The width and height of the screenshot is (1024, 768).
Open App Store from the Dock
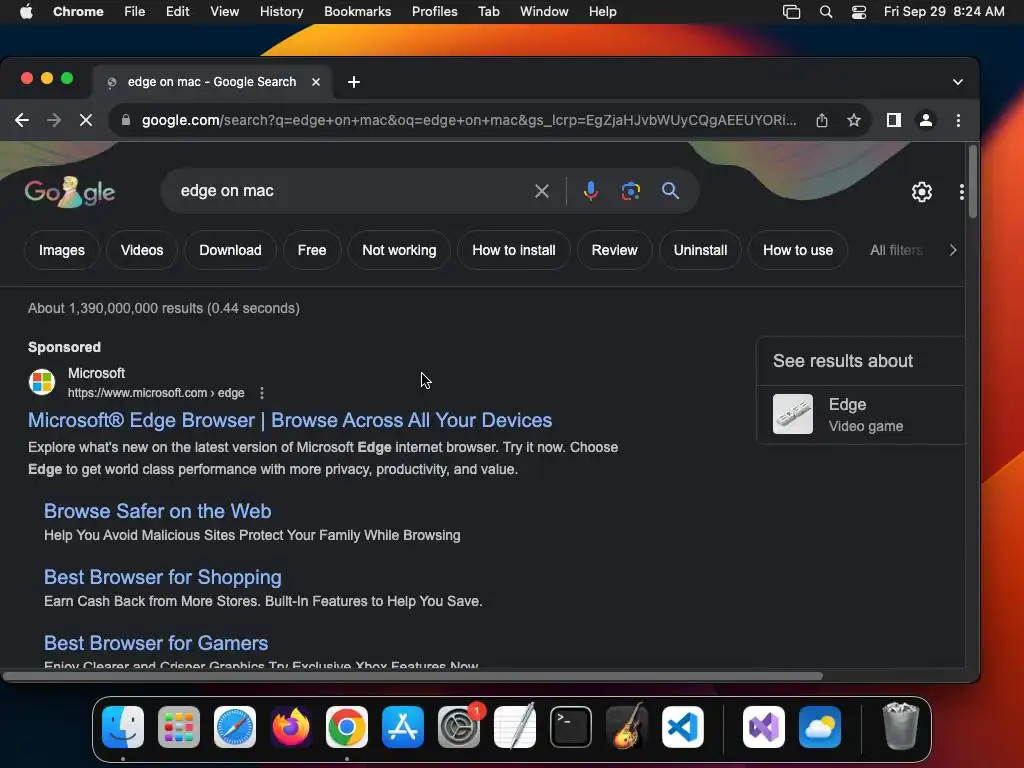[403, 727]
